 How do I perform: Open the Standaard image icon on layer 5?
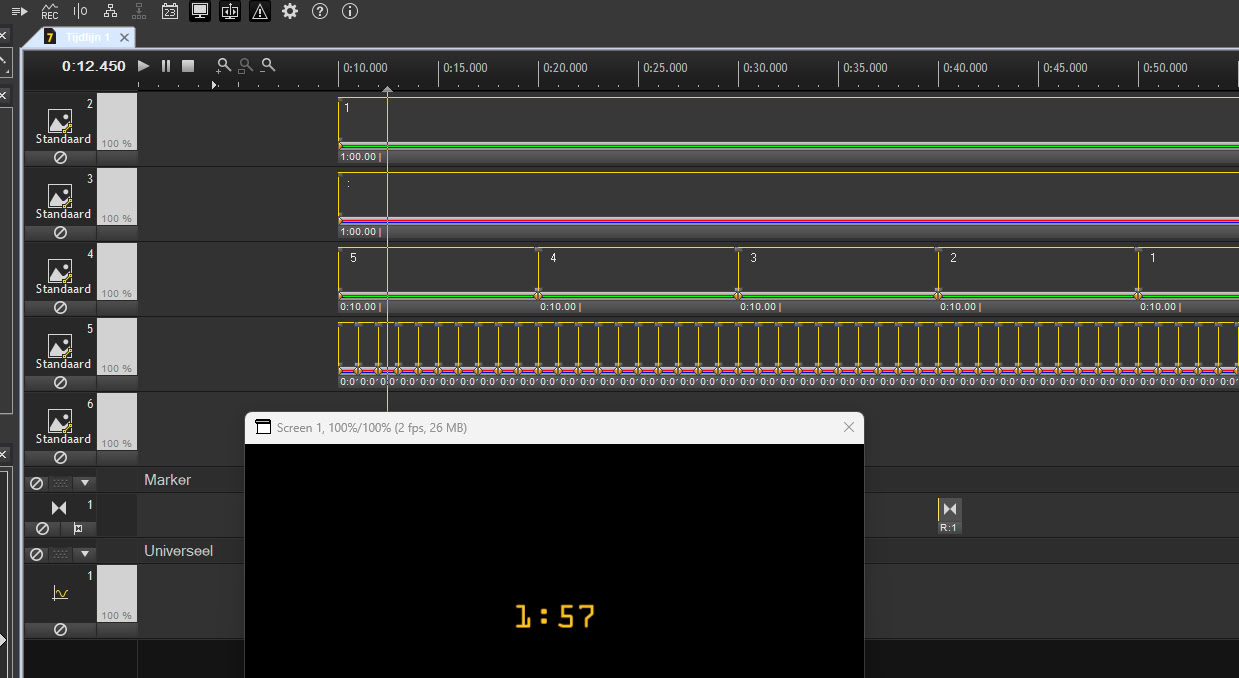pos(60,346)
